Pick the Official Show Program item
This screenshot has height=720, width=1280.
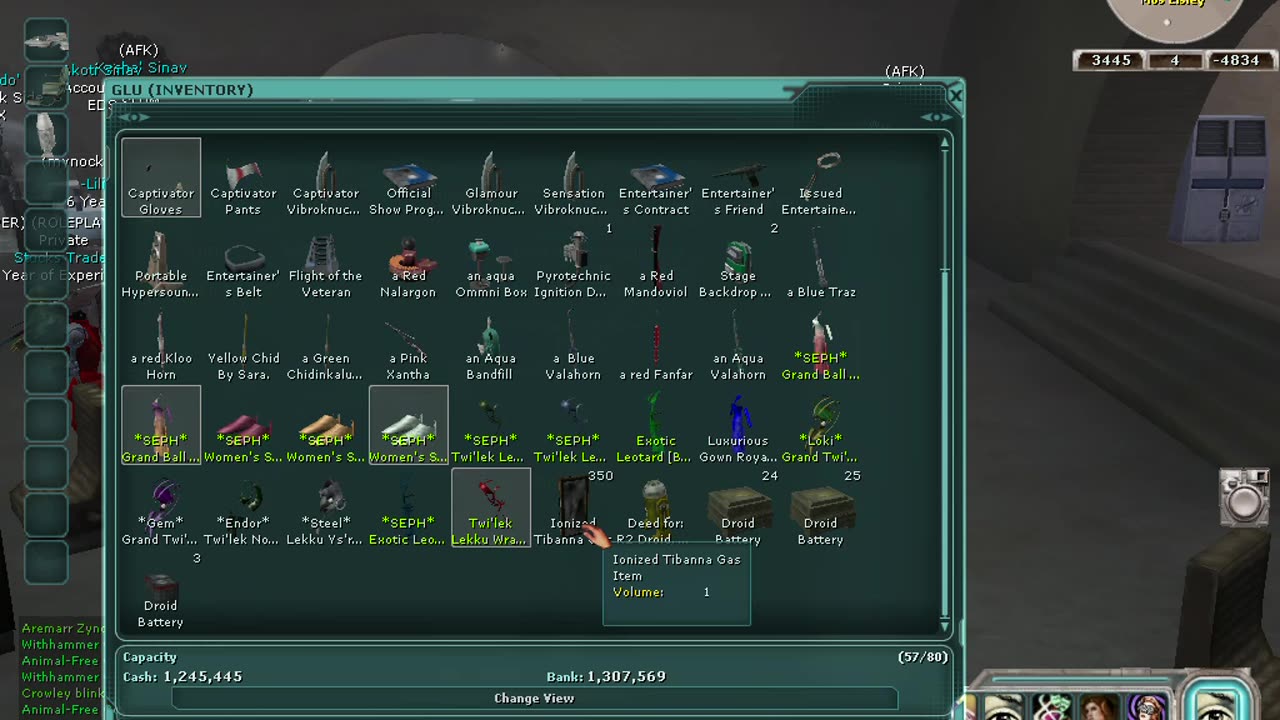(408, 178)
